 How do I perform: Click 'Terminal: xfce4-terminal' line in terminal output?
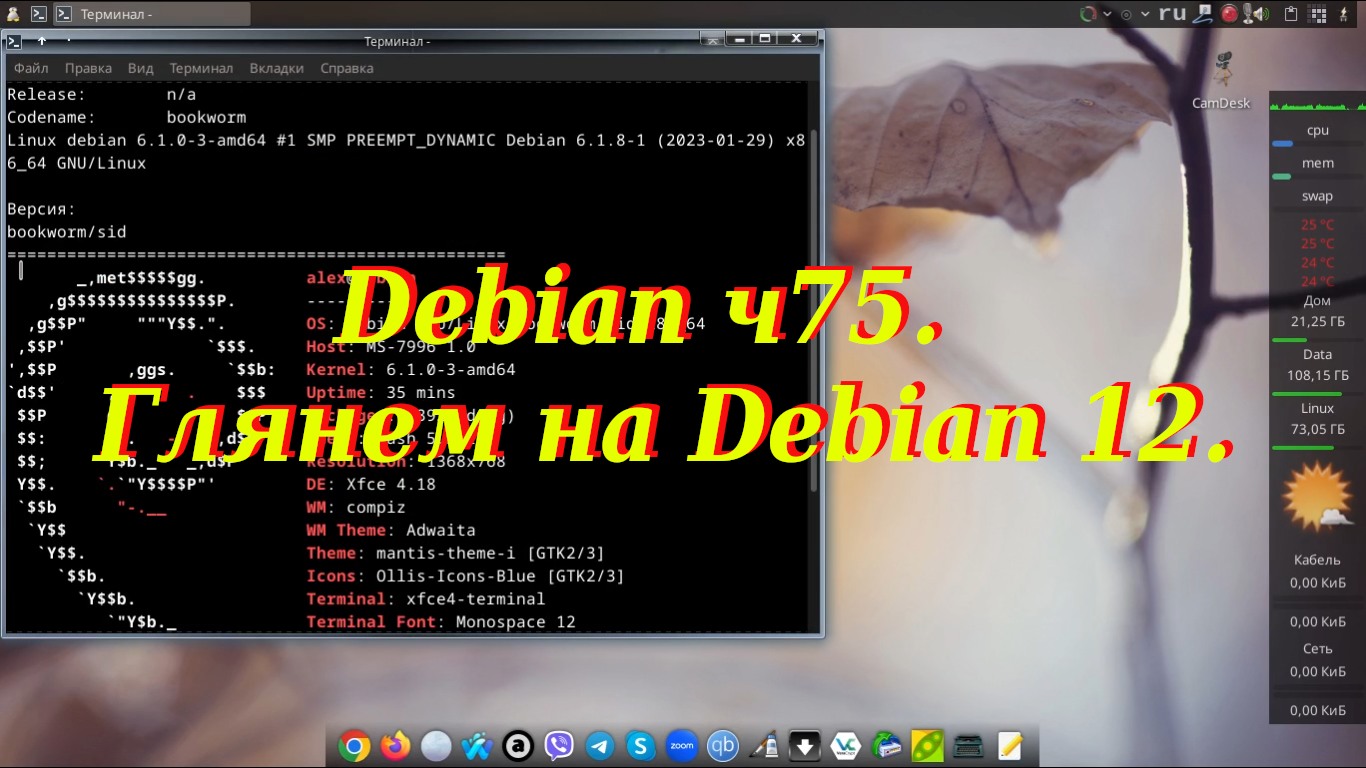coord(426,599)
